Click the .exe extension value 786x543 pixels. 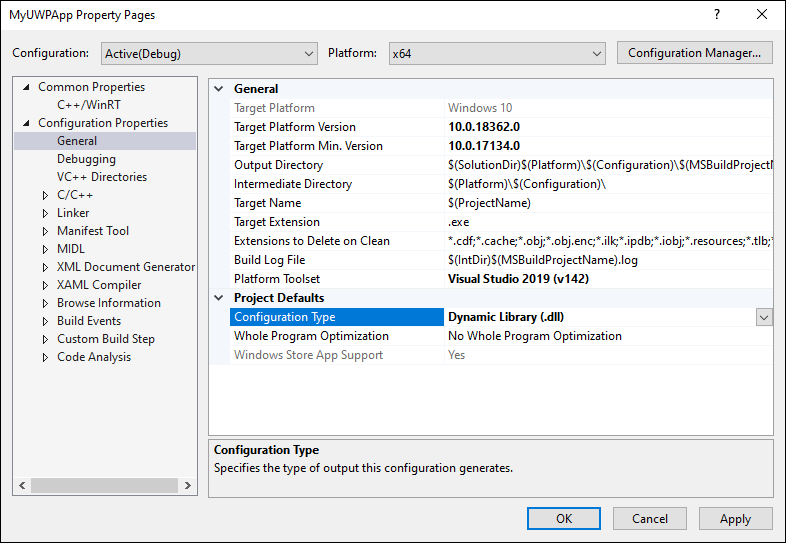(x=458, y=222)
